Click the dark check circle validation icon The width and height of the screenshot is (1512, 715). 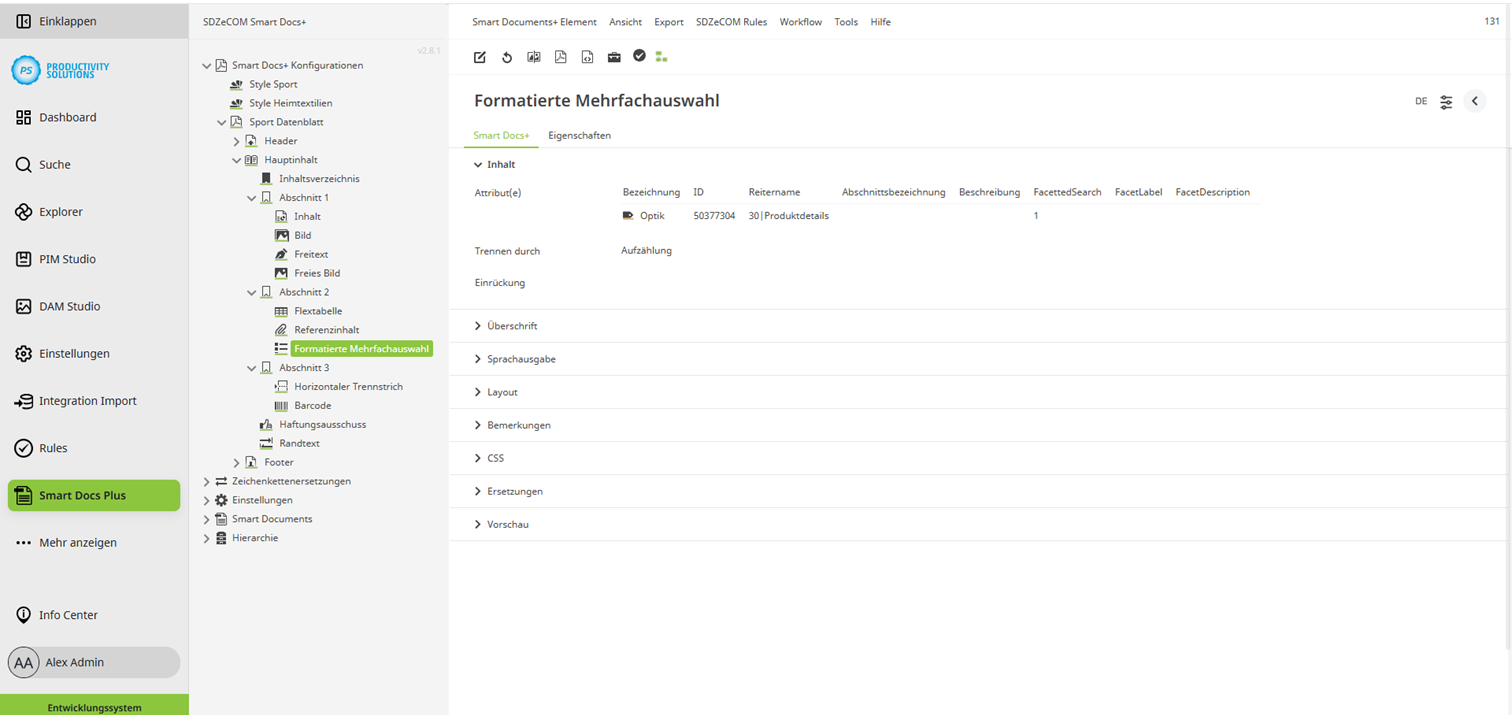tap(640, 56)
